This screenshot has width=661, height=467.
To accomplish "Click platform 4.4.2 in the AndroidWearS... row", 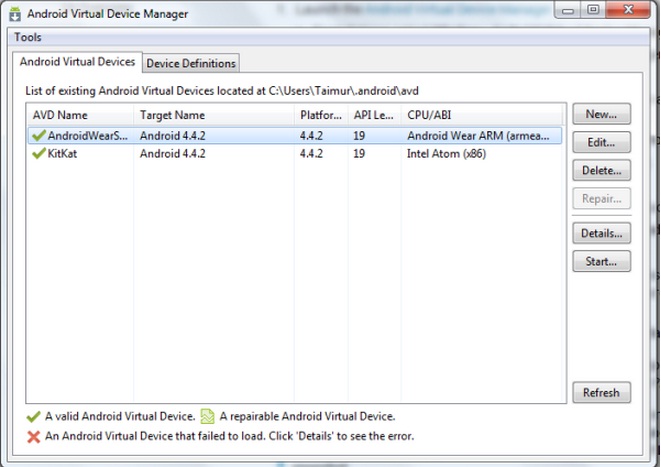I will 312,136.
